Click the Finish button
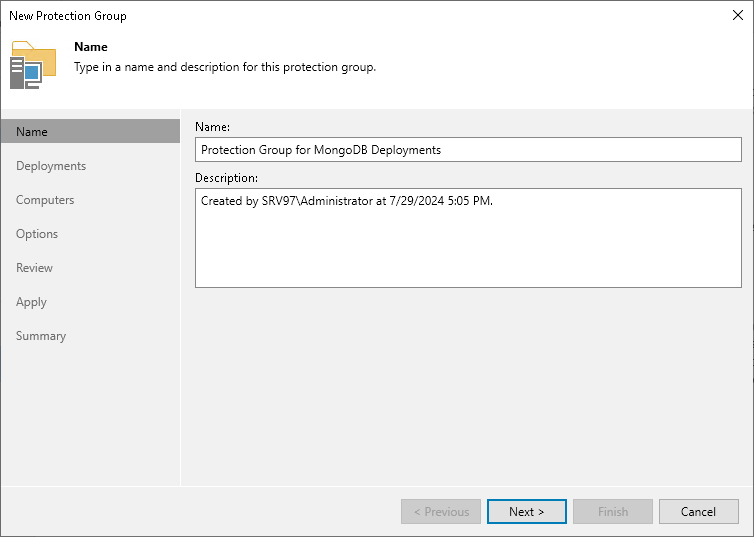754x537 pixels. point(613,512)
